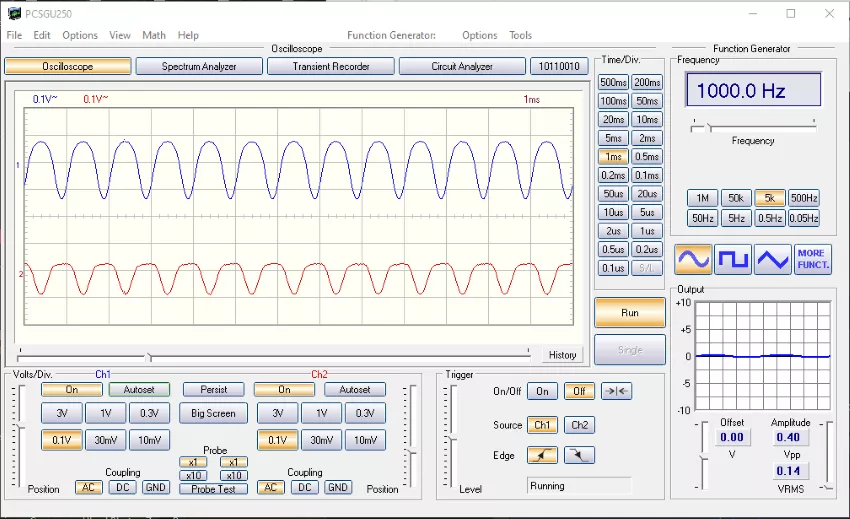
Task: Turn the trigger On
Action: 542,391
